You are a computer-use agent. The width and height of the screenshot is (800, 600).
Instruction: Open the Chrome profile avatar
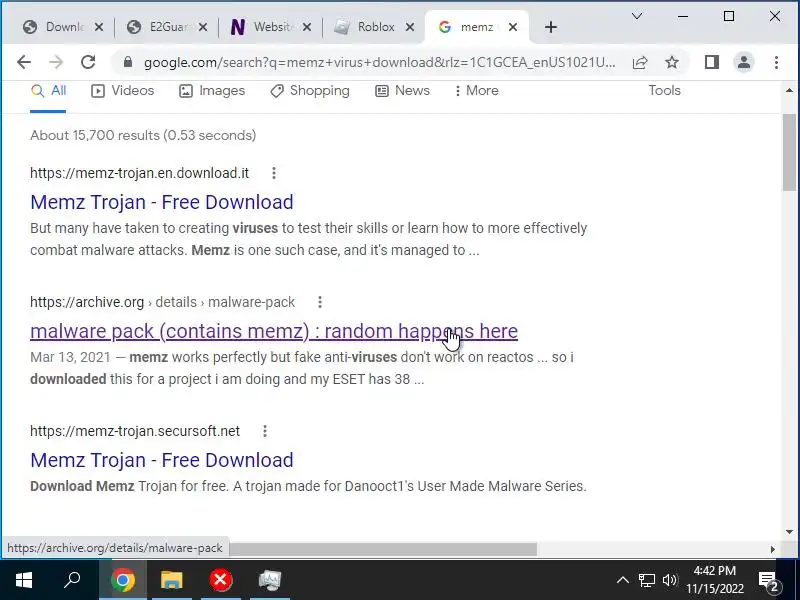(744, 62)
